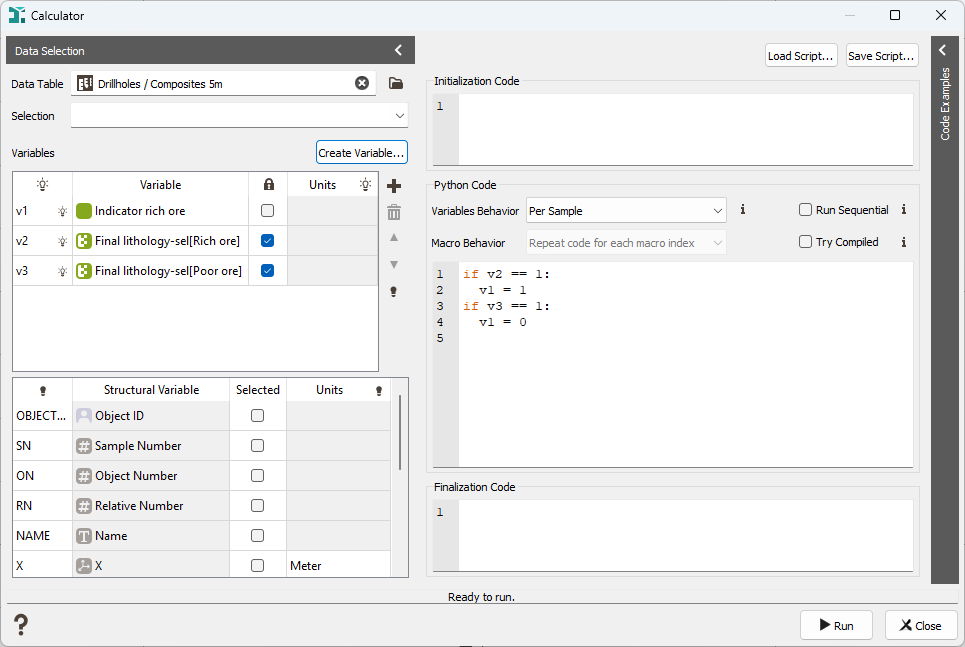
Task: Add a variable with the plus icon
Action: (x=394, y=187)
